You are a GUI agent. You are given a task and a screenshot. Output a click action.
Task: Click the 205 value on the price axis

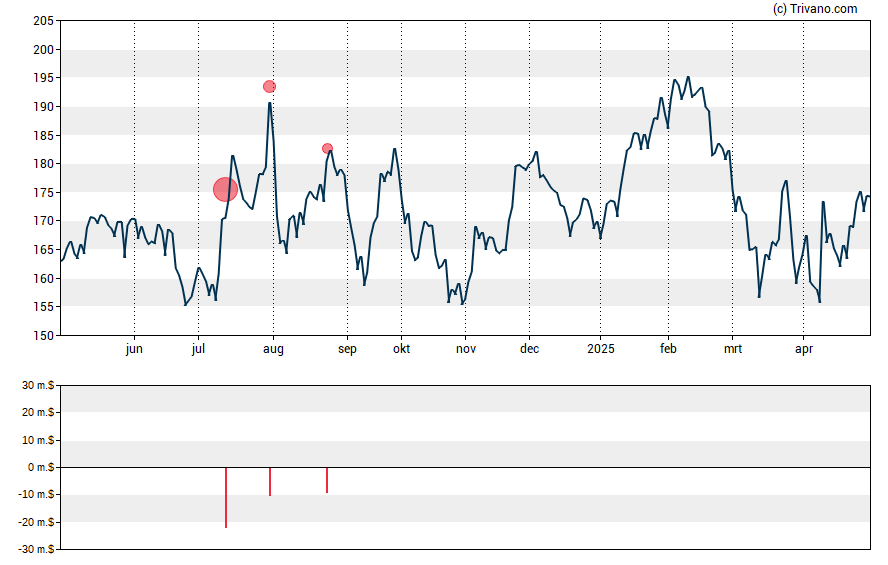(x=44, y=21)
